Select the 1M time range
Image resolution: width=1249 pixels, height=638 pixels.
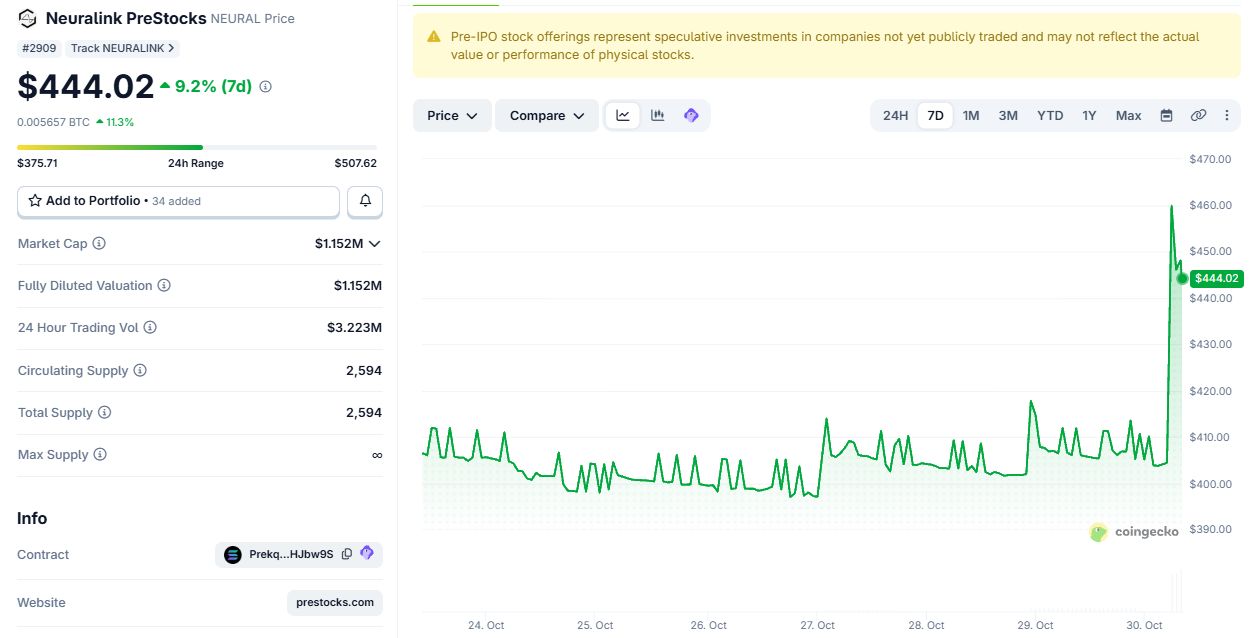tap(971, 116)
